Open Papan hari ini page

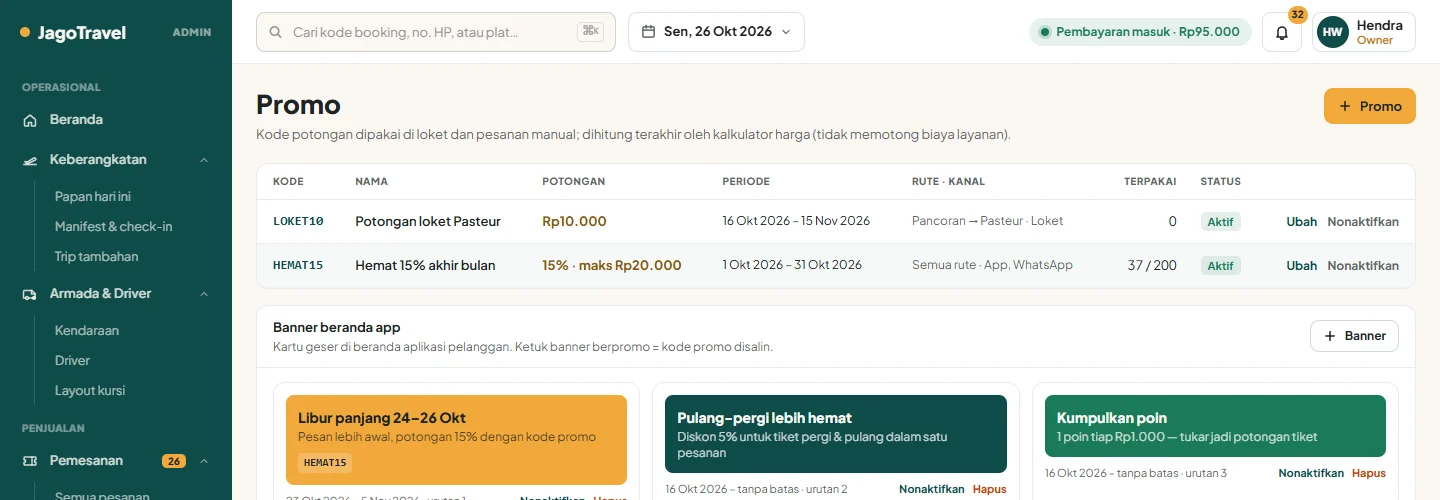(x=93, y=197)
